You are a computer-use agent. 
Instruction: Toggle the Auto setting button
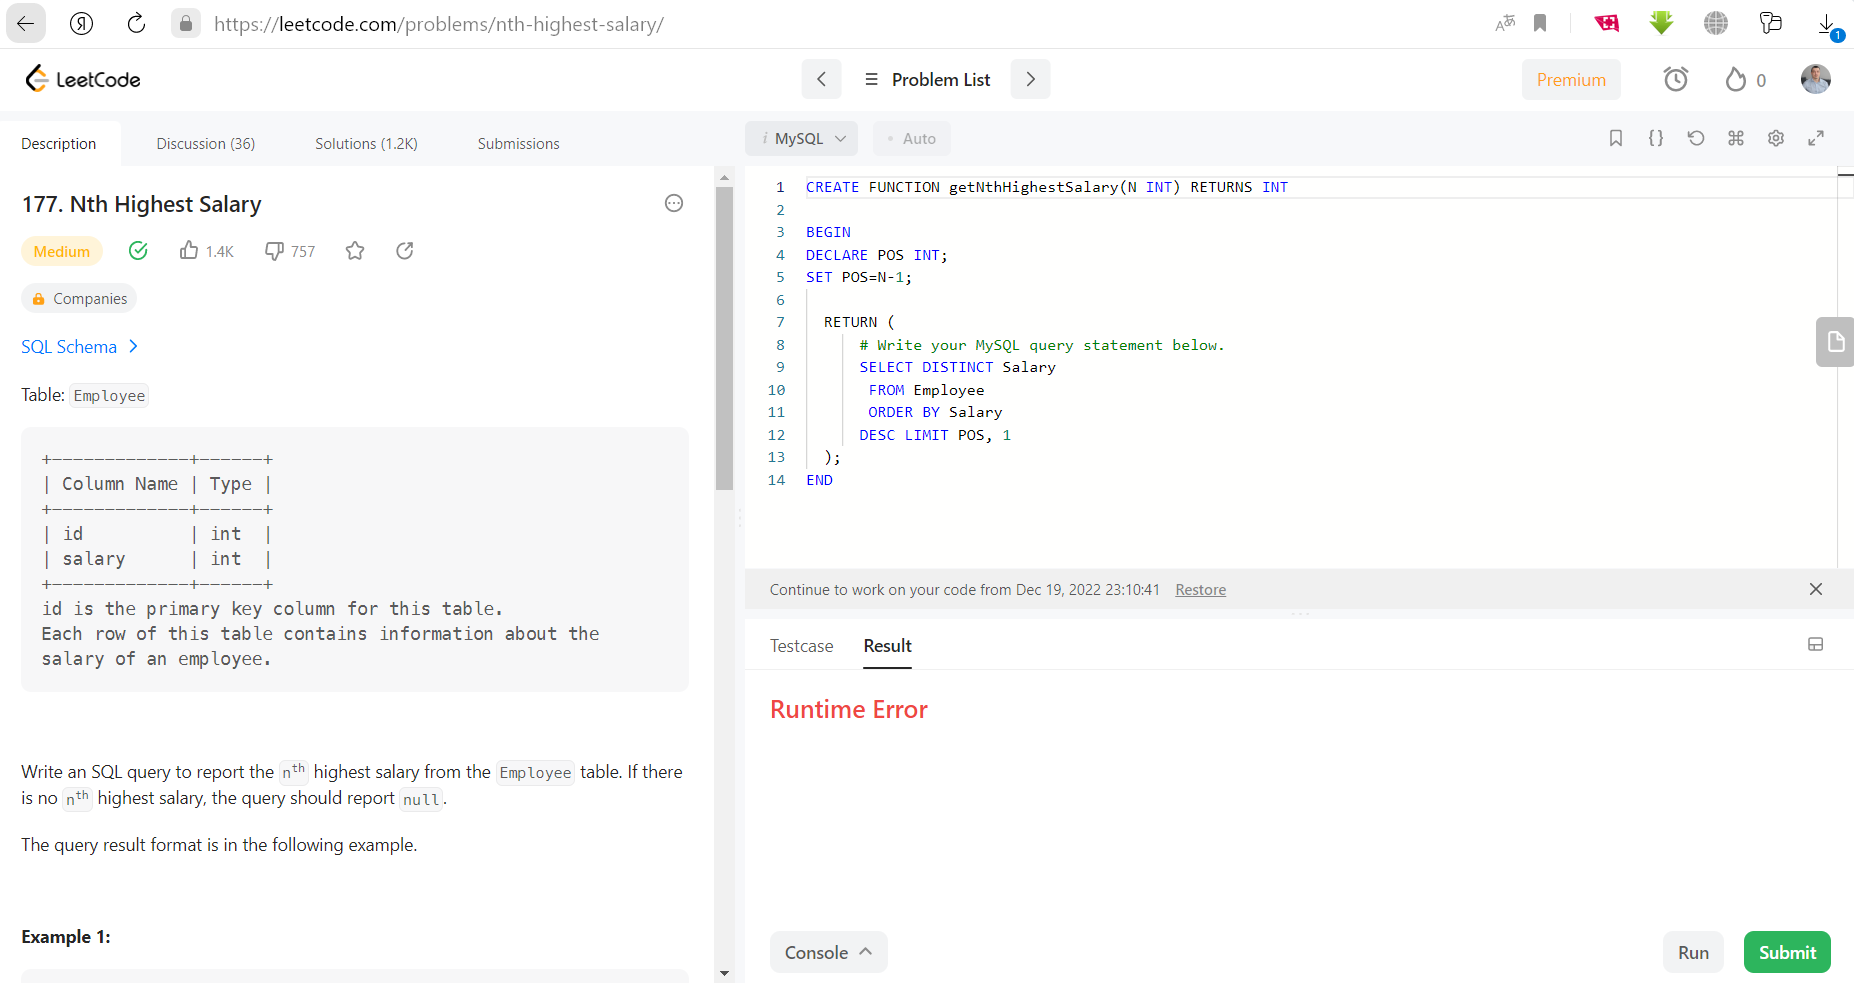point(912,139)
